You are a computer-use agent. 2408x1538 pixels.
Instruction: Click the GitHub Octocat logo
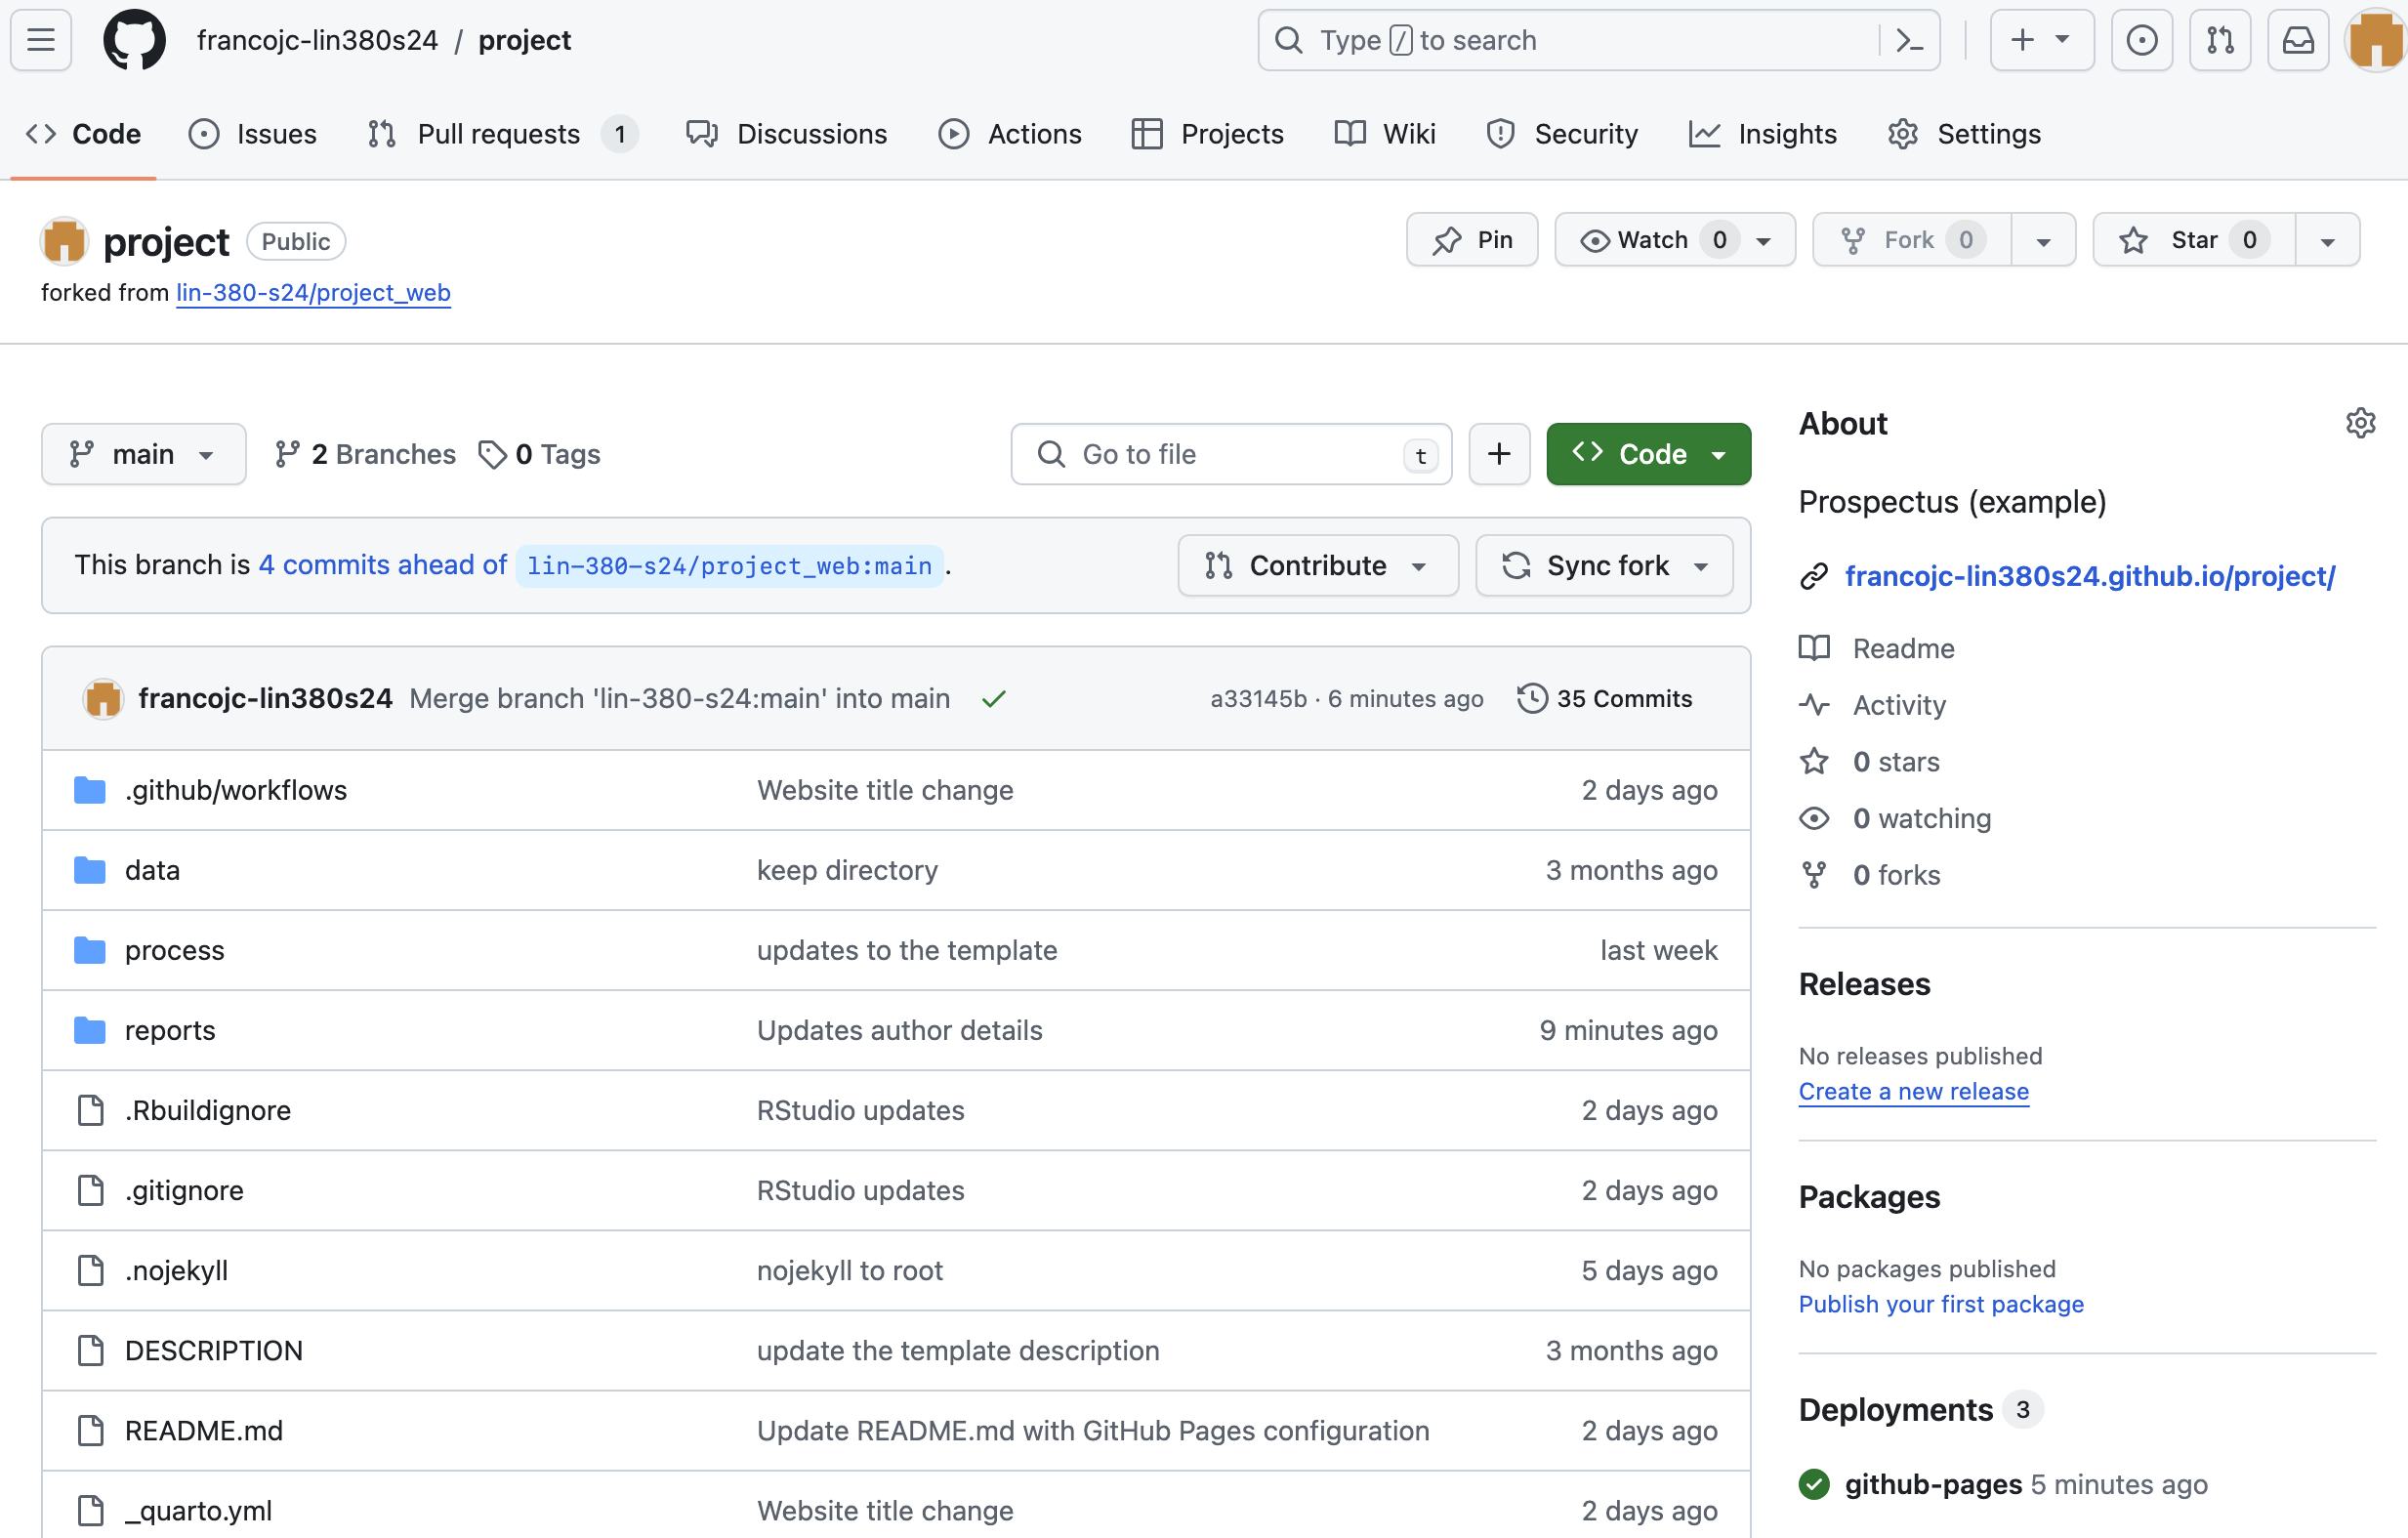click(134, 40)
